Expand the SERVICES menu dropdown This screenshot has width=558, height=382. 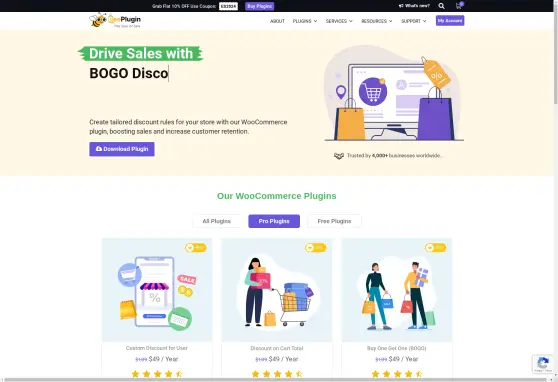click(x=339, y=21)
